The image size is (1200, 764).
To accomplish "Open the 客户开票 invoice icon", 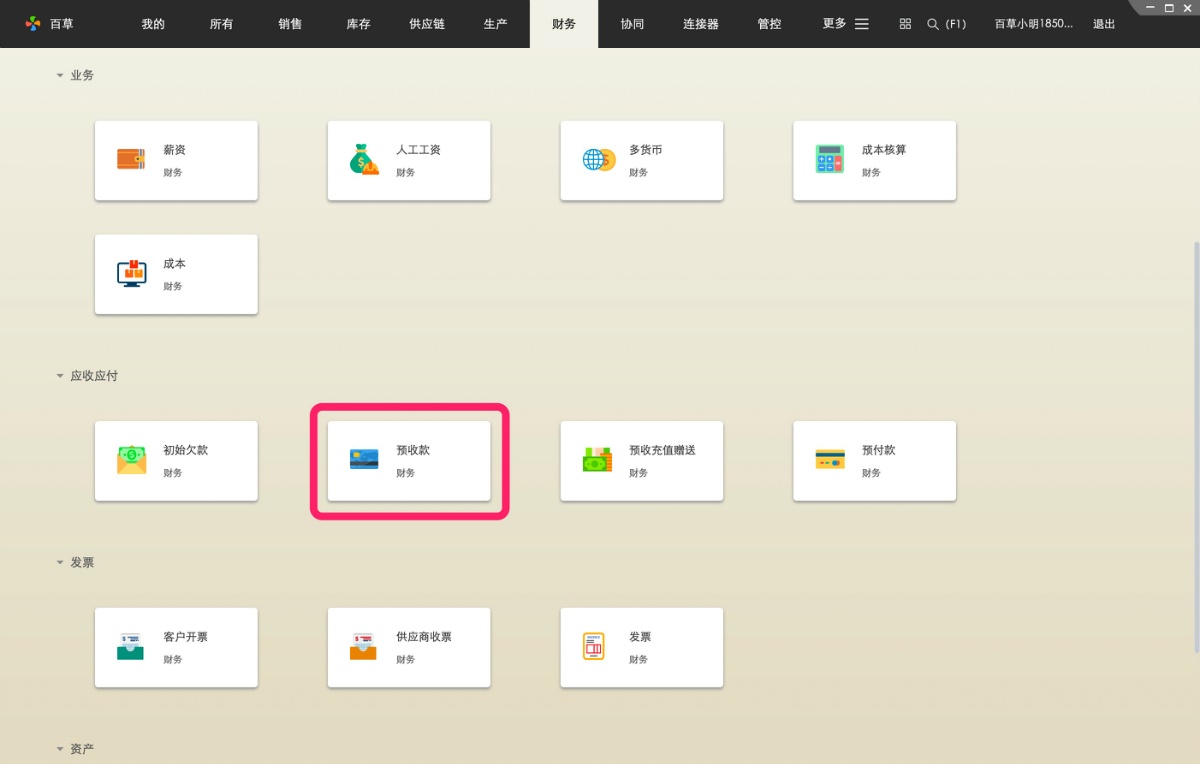I will pyautogui.click(x=131, y=646).
